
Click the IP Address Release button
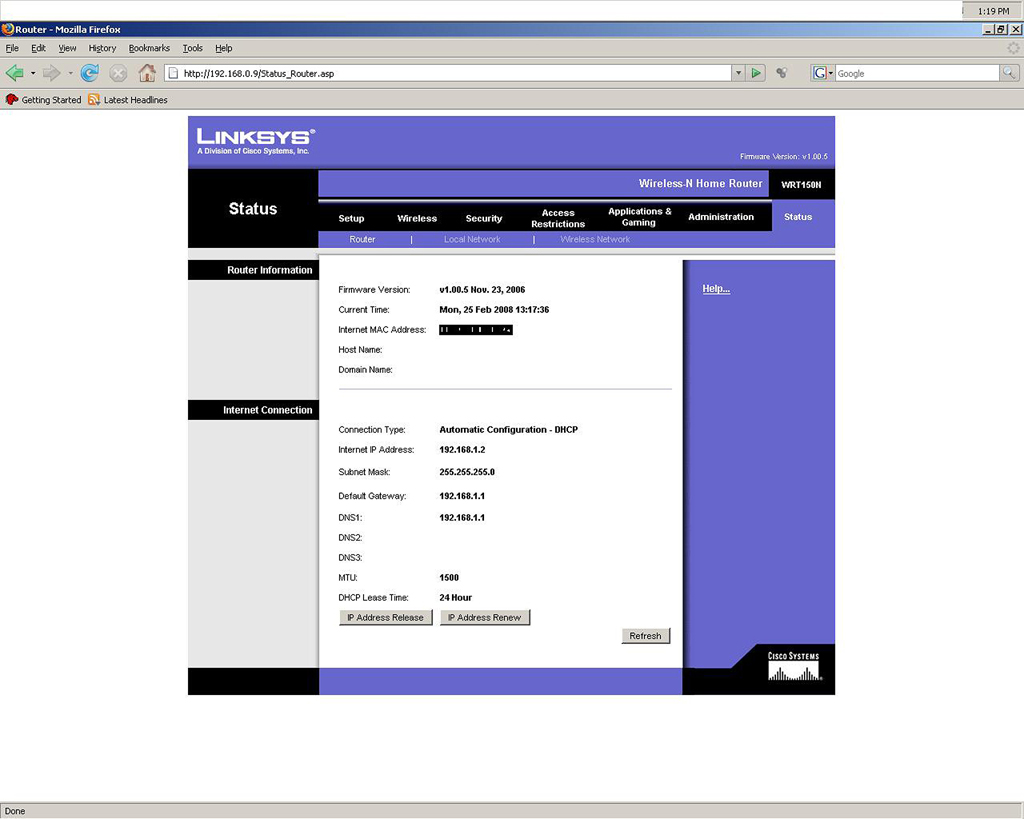click(x=385, y=618)
